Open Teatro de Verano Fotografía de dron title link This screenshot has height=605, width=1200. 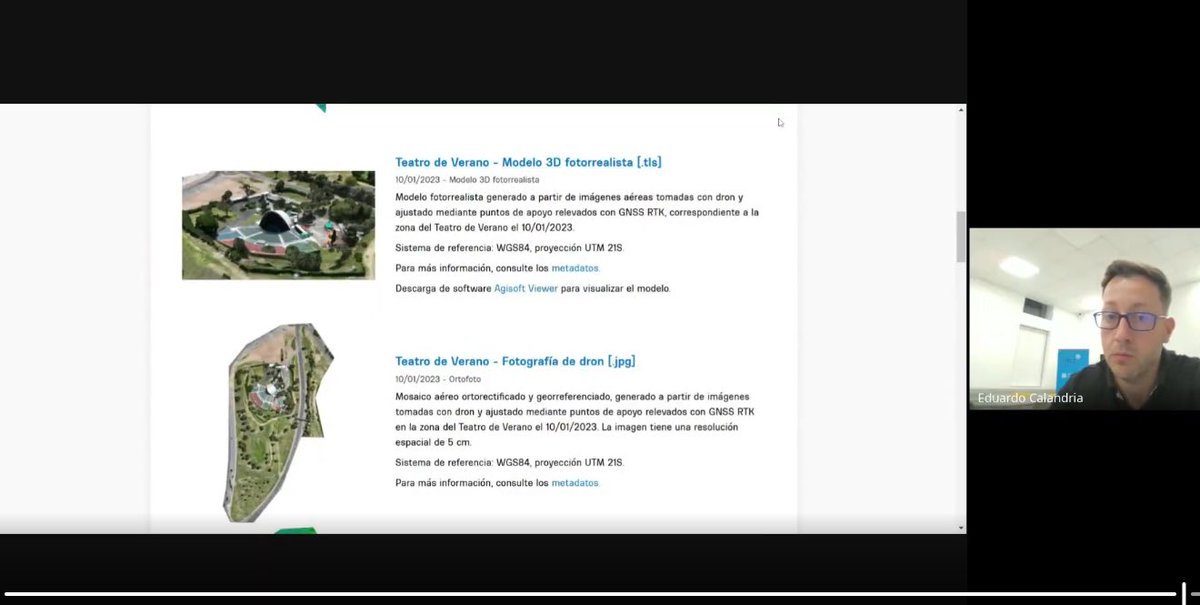click(x=515, y=361)
